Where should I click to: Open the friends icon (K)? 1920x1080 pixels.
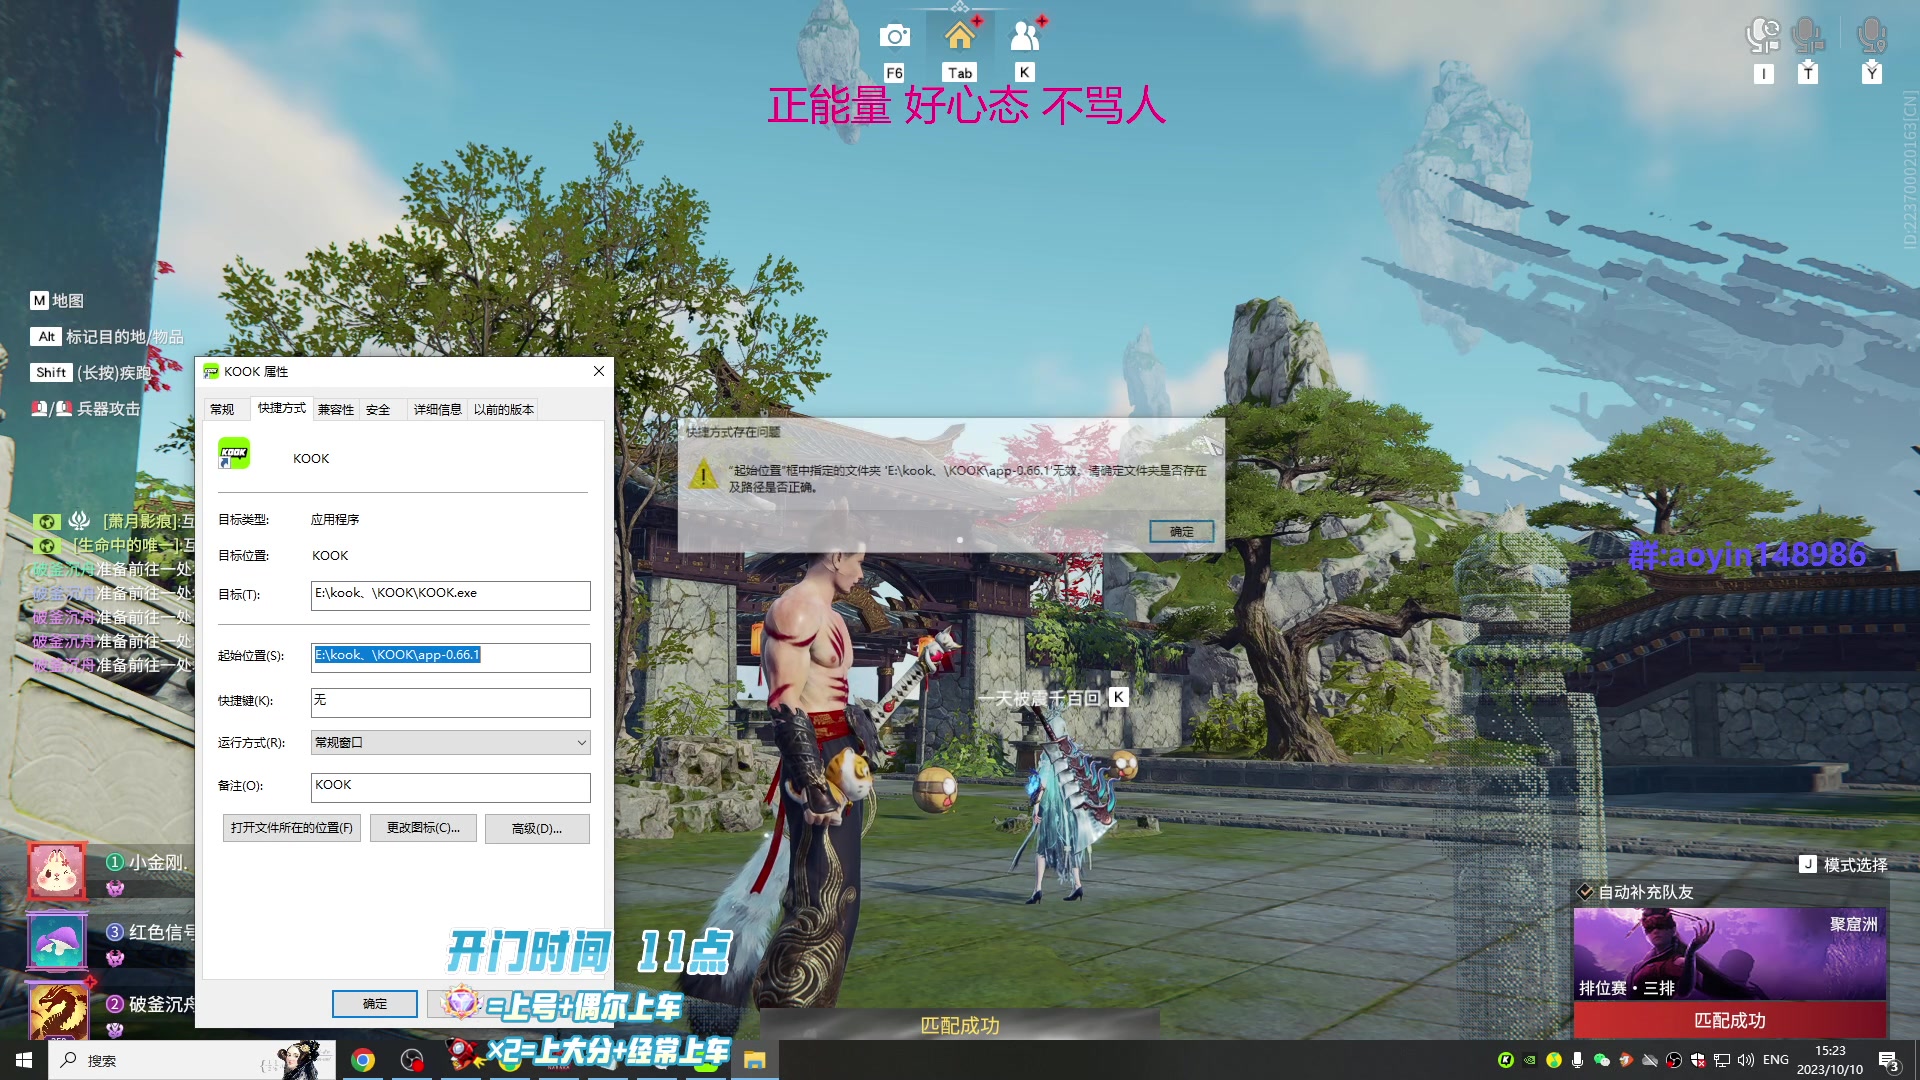[x=1025, y=37]
